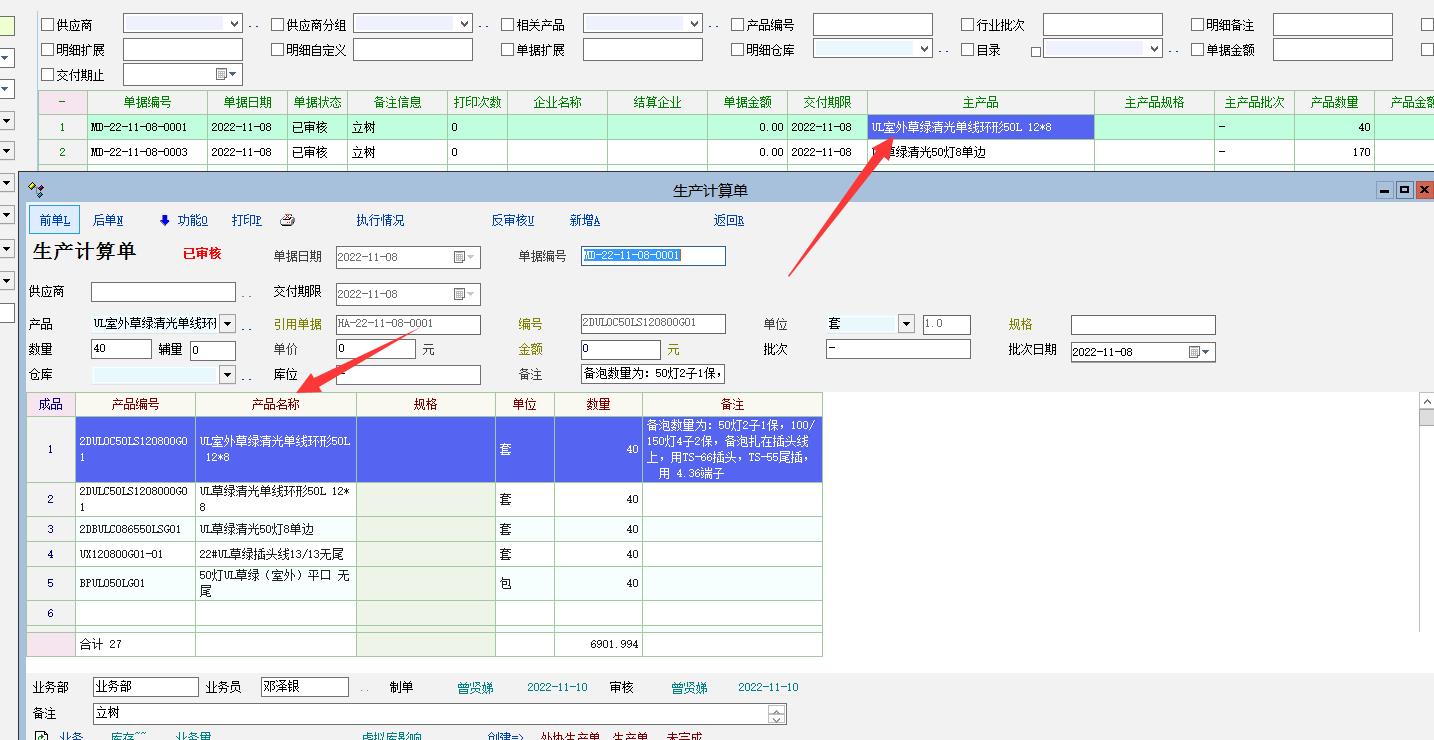Click the 单据编号 input field
This screenshot has height=740, width=1434.
653,256
